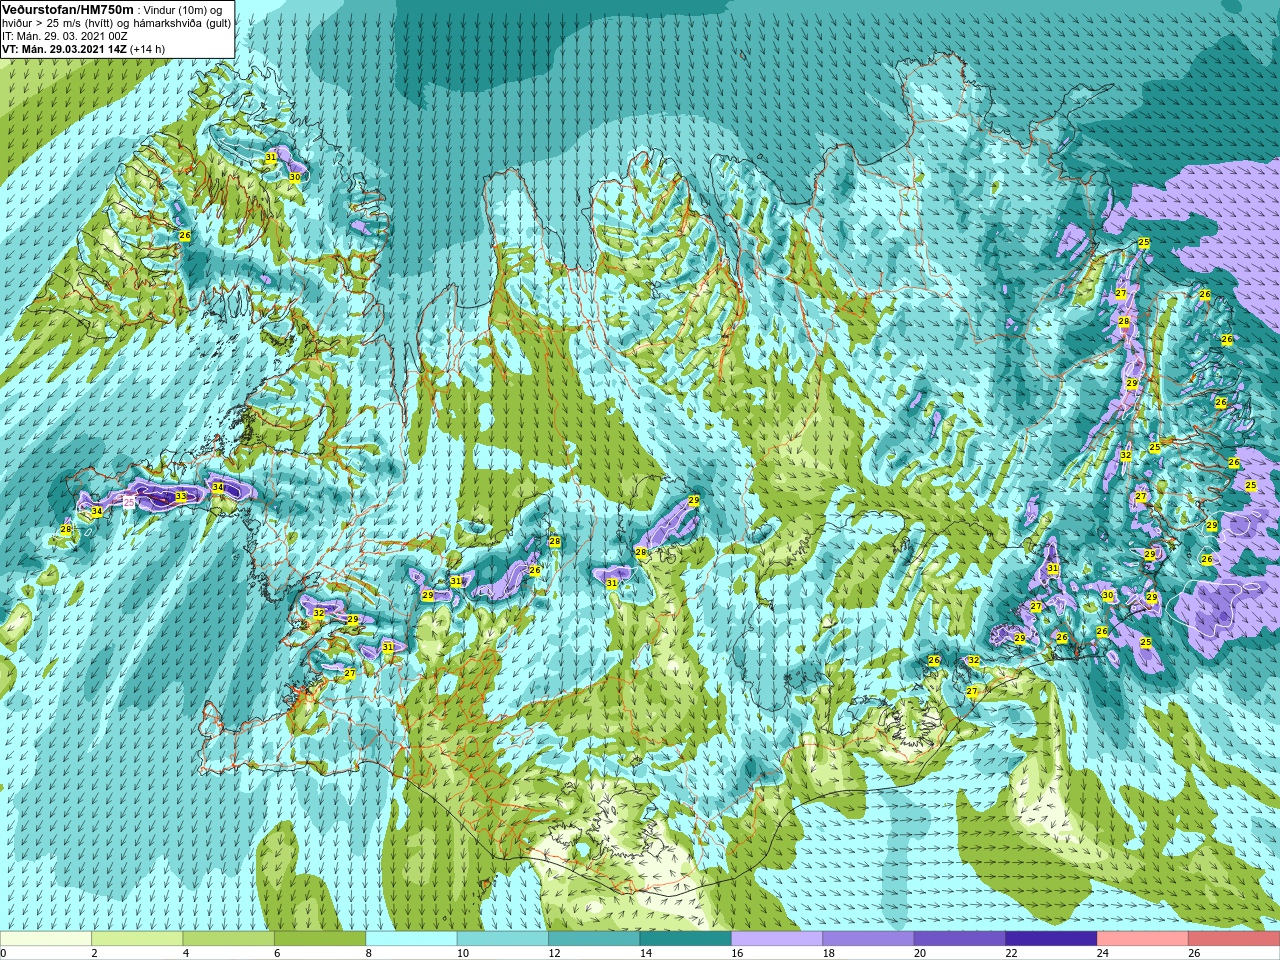Click the 'Vindur (10m) og' description text
Image resolution: width=1280 pixels, height=960 pixels.
[x=184, y=10]
